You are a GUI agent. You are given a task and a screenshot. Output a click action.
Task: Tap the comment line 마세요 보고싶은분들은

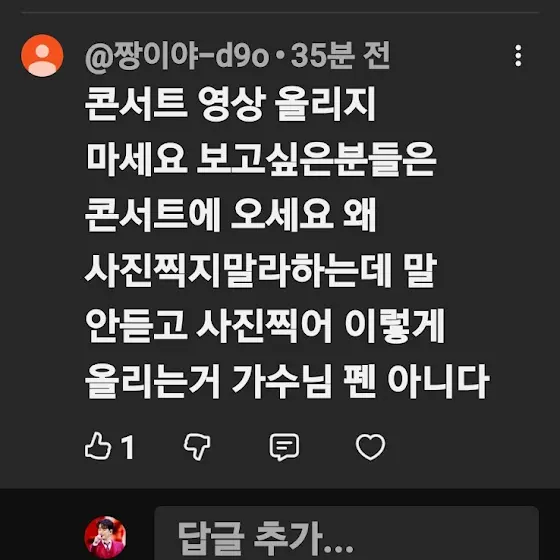[x=261, y=159]
